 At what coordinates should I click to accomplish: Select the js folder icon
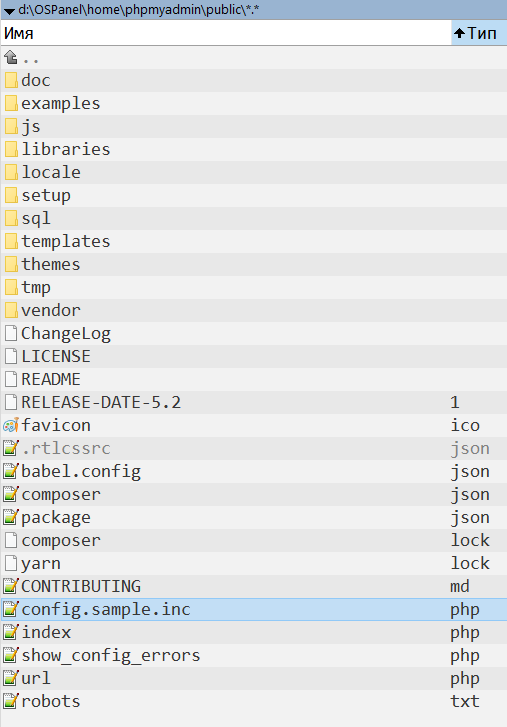(11, 126)
